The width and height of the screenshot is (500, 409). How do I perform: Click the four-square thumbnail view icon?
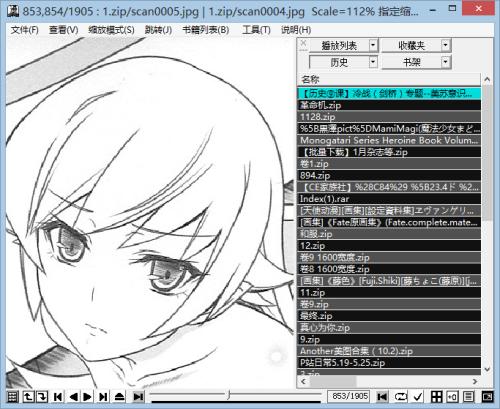436,397
